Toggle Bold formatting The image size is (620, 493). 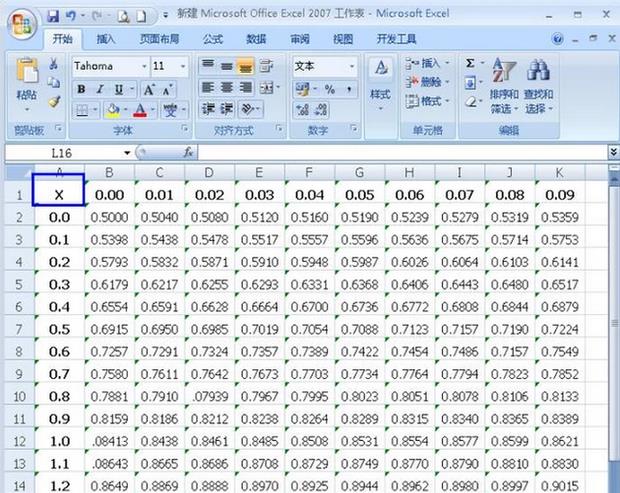[82, 88]
